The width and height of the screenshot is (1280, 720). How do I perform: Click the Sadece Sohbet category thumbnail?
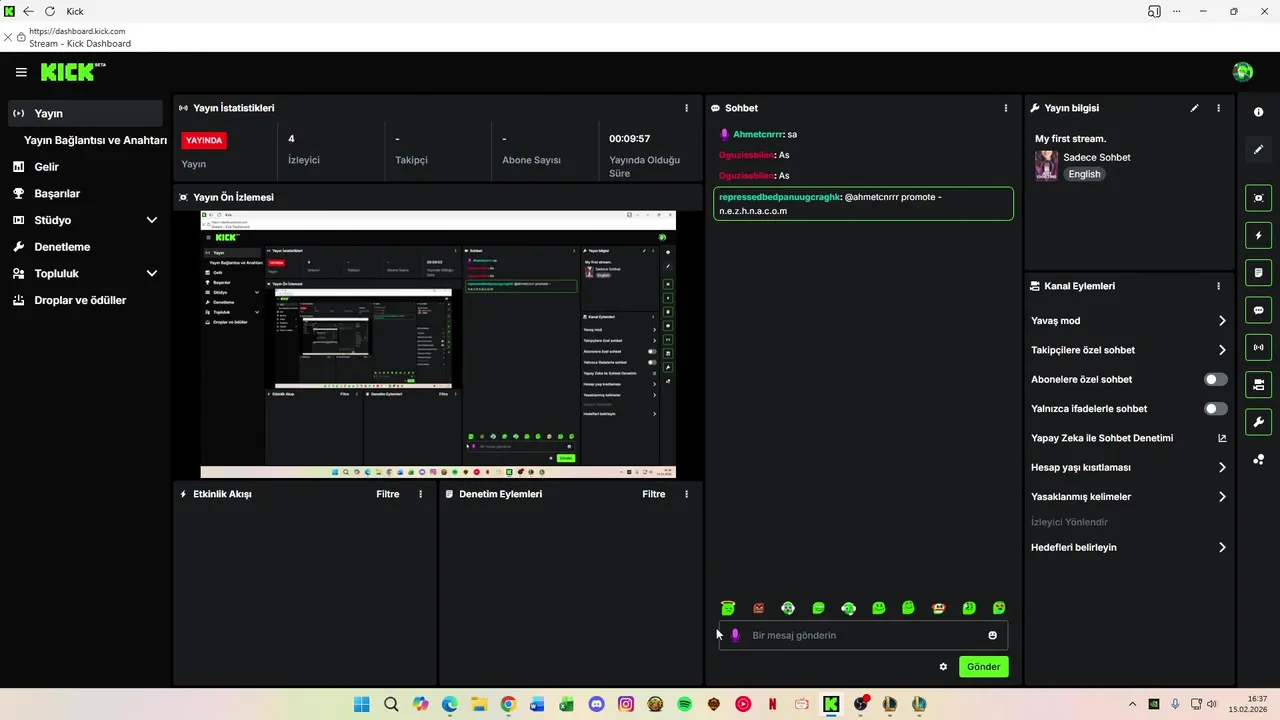pyautogui.click(x=1046, y=165)
